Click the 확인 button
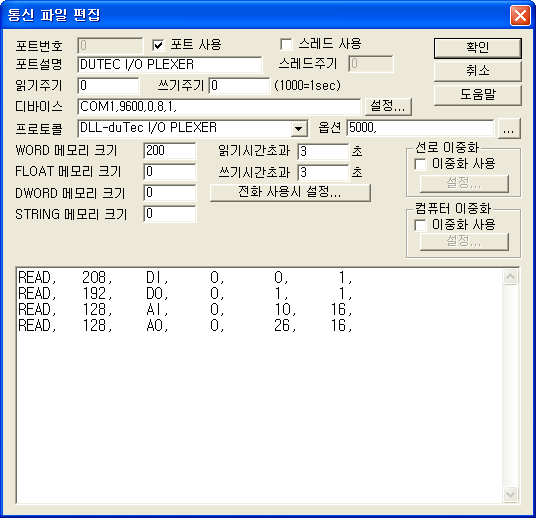 [x=478, y=48]
